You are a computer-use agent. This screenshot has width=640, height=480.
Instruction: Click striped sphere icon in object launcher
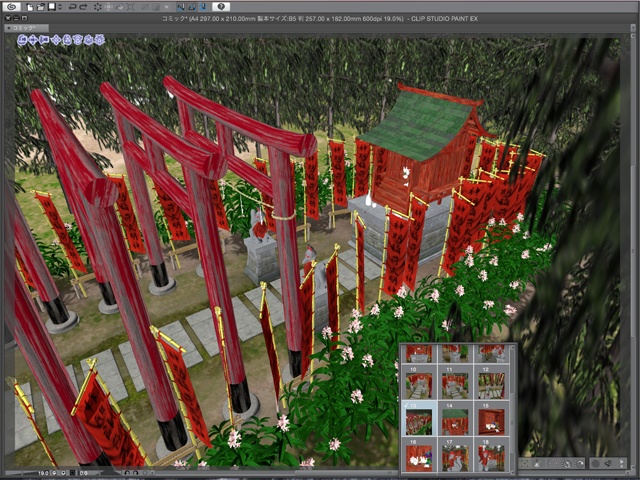pyautogui.click(x=595, y=463)
